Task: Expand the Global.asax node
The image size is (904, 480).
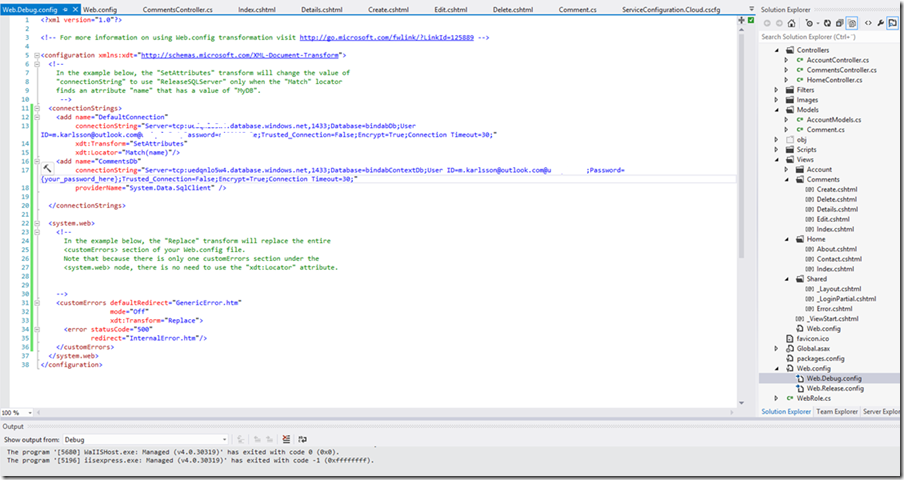Action: click(777, 349)
